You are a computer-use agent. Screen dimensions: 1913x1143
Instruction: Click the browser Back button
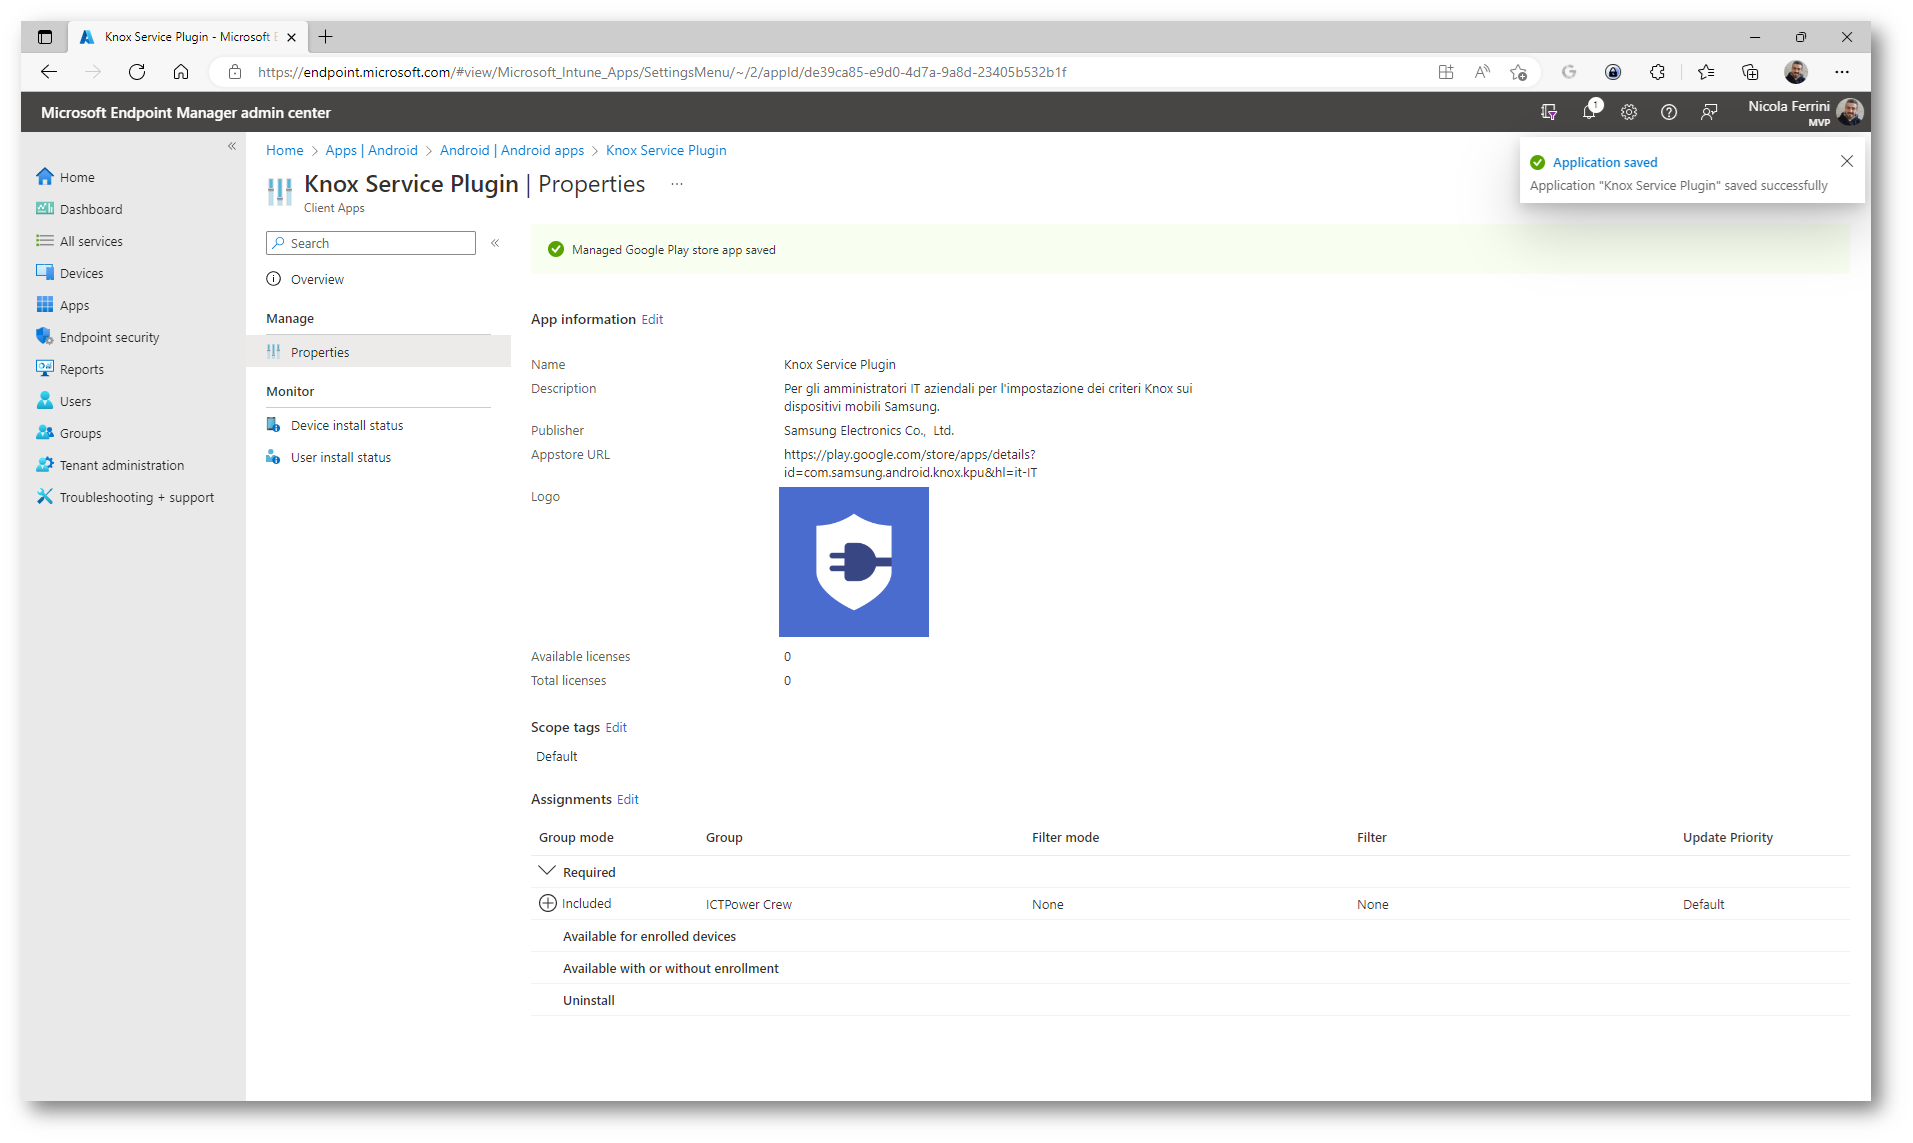(x=49, y=72)
